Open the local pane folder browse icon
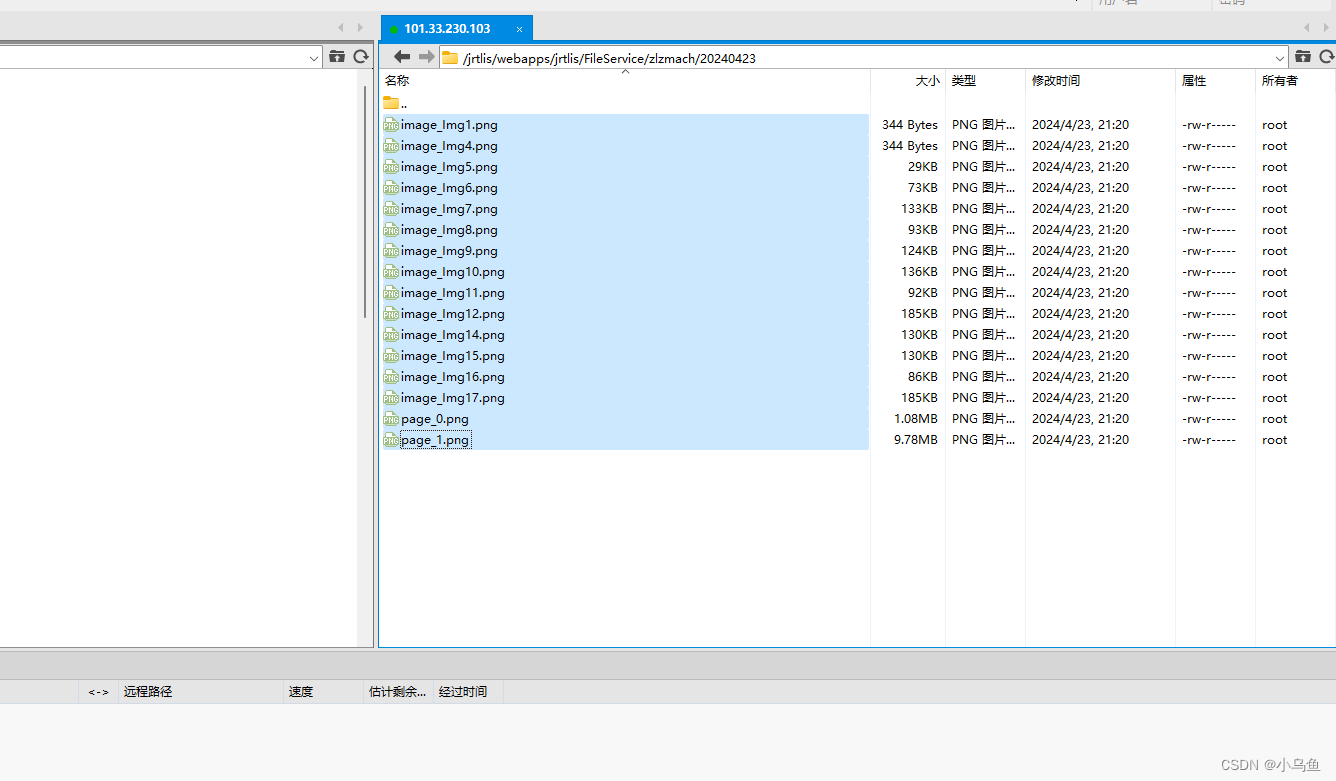Screen dimensions: 1336x781 pos(337,57)
